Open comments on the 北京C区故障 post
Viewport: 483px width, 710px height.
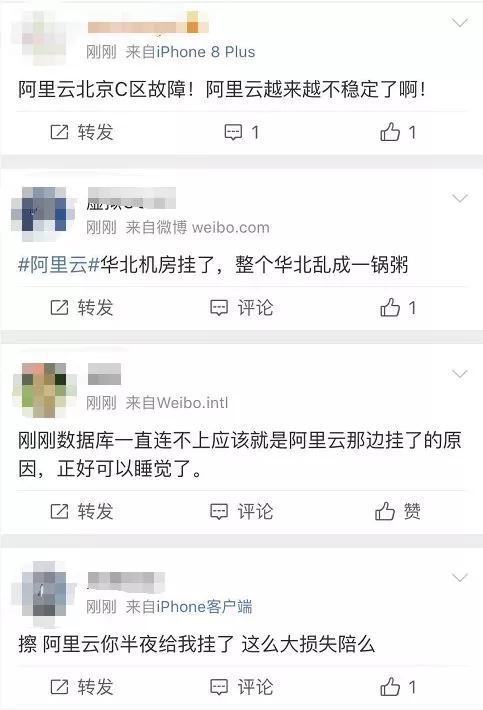(242, 132)
